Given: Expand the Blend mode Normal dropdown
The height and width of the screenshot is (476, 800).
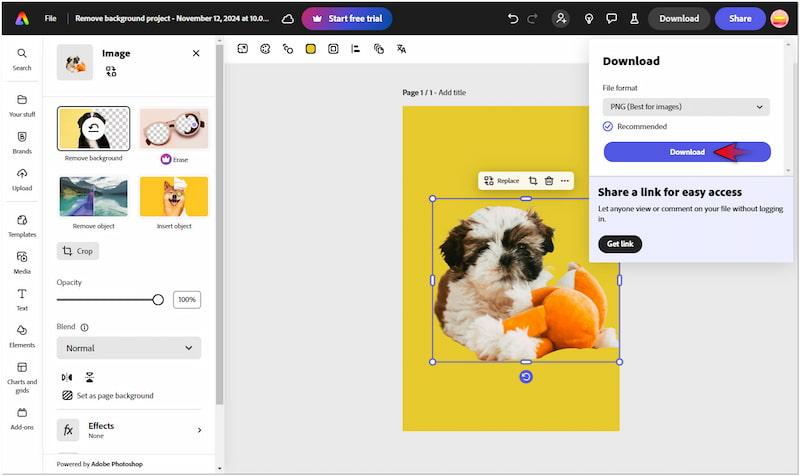Looking at the screenshot, I should coord(129,348).
